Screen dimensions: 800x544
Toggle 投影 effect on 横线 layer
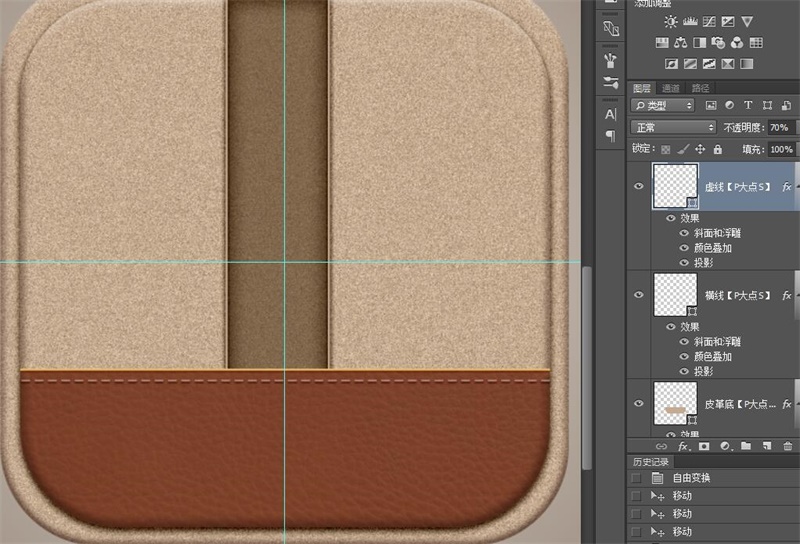684,372
